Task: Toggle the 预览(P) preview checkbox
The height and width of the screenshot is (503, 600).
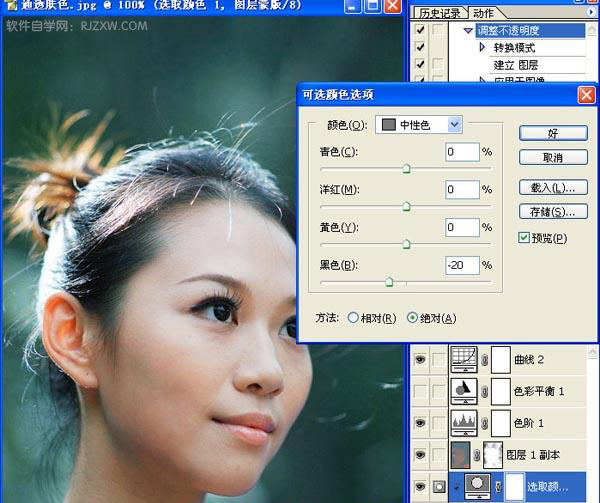Action: point(524,238)
